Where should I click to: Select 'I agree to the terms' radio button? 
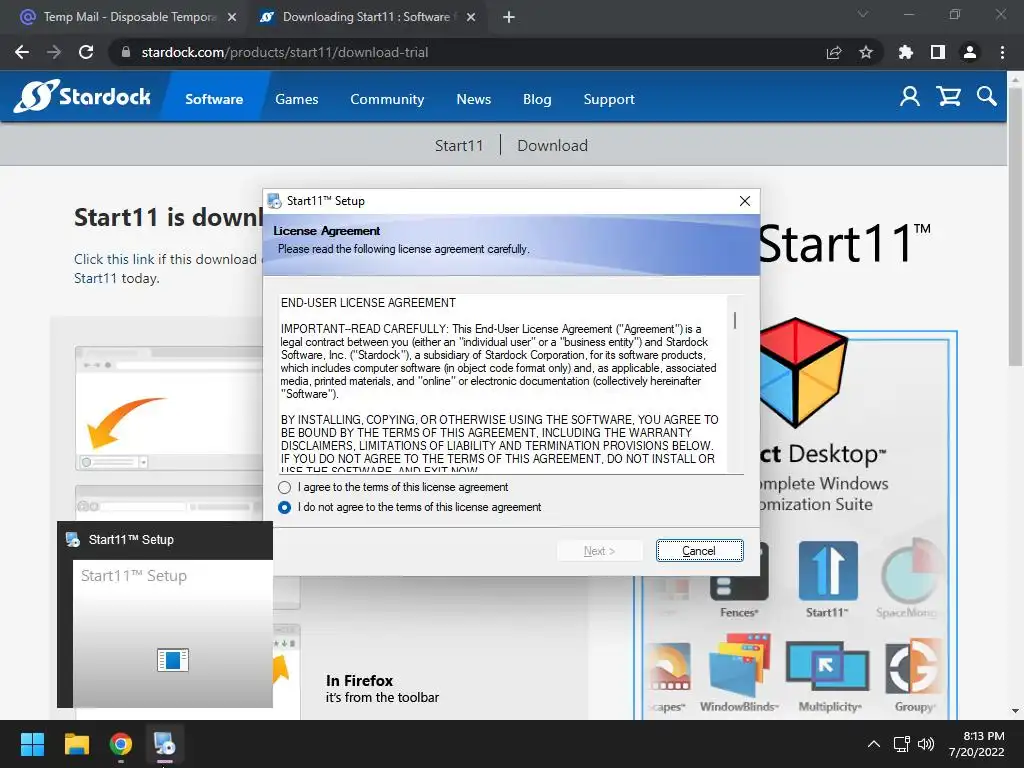click(x=284, y=487)
